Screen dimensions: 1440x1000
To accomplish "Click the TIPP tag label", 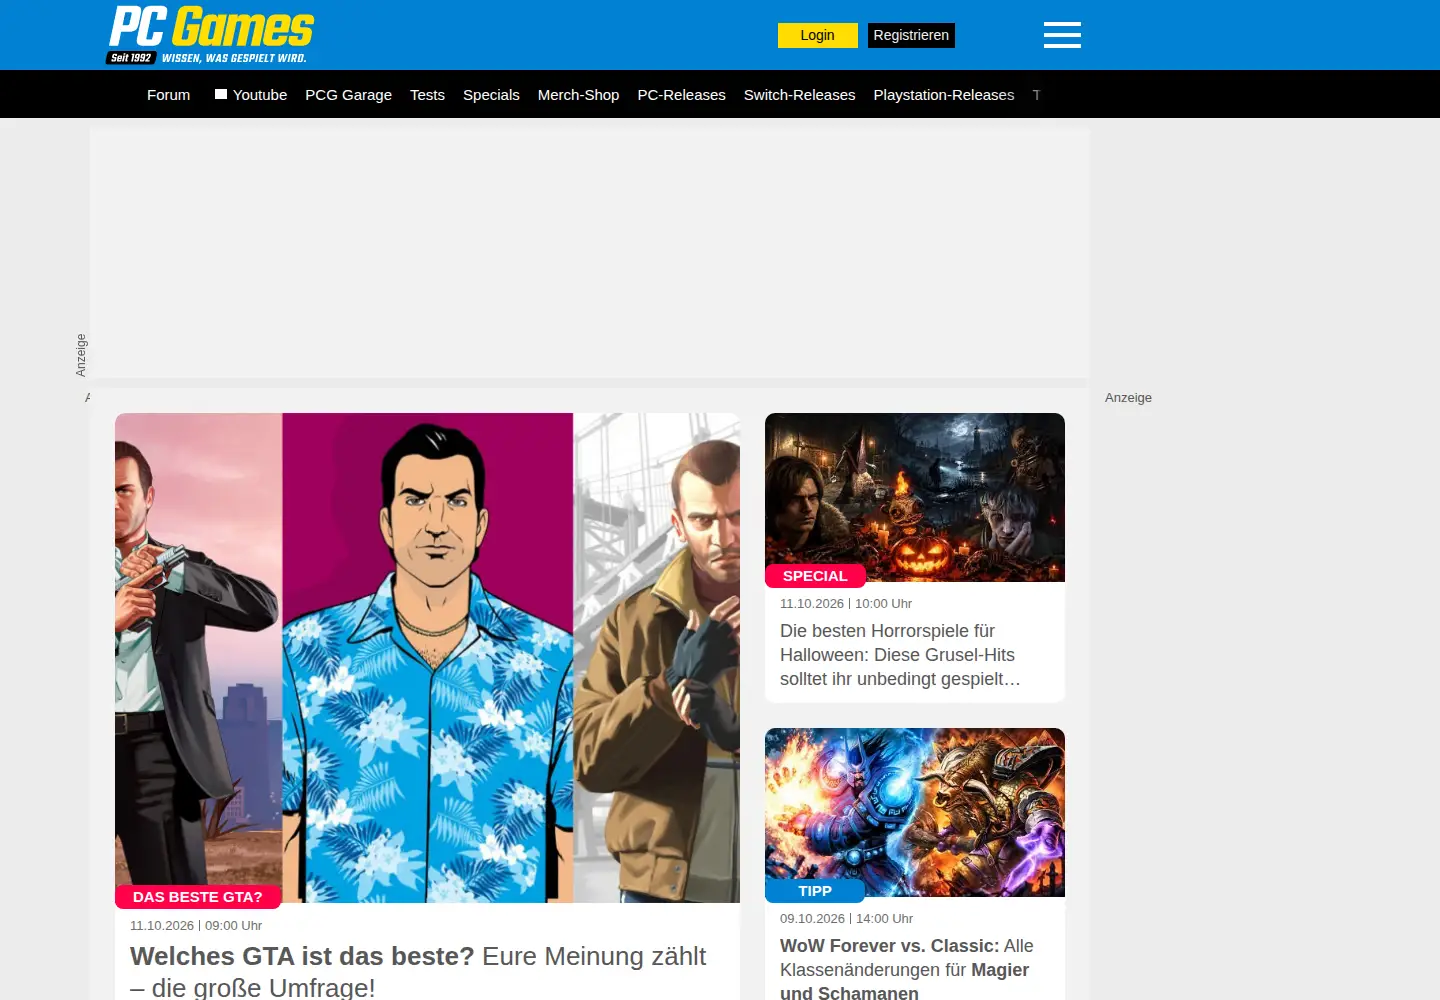I will click(815, 891).
